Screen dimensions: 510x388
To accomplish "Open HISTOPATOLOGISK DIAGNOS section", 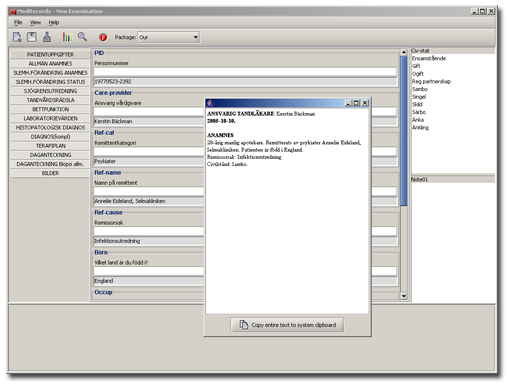I will pos(50,127).
